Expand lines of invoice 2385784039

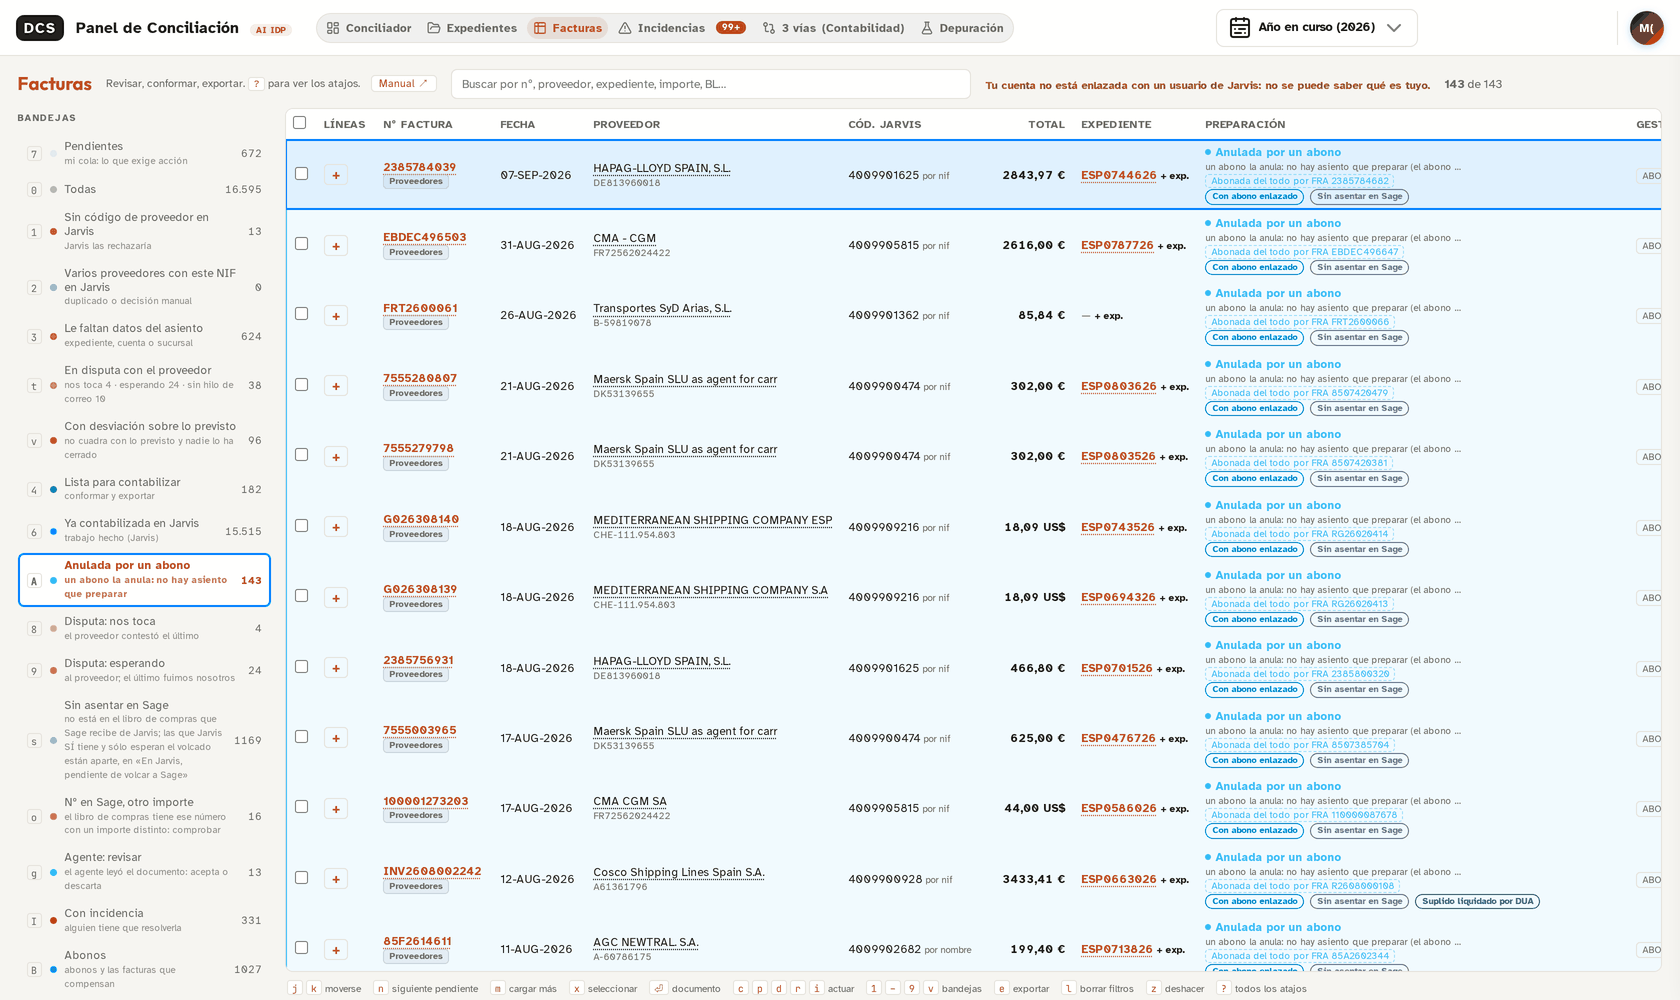point(336,175)
